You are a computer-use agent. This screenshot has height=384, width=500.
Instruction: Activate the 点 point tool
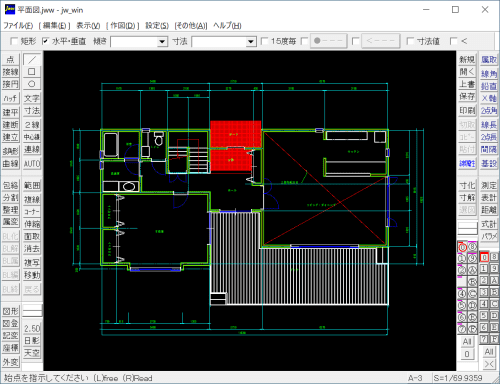pos(11,60)
